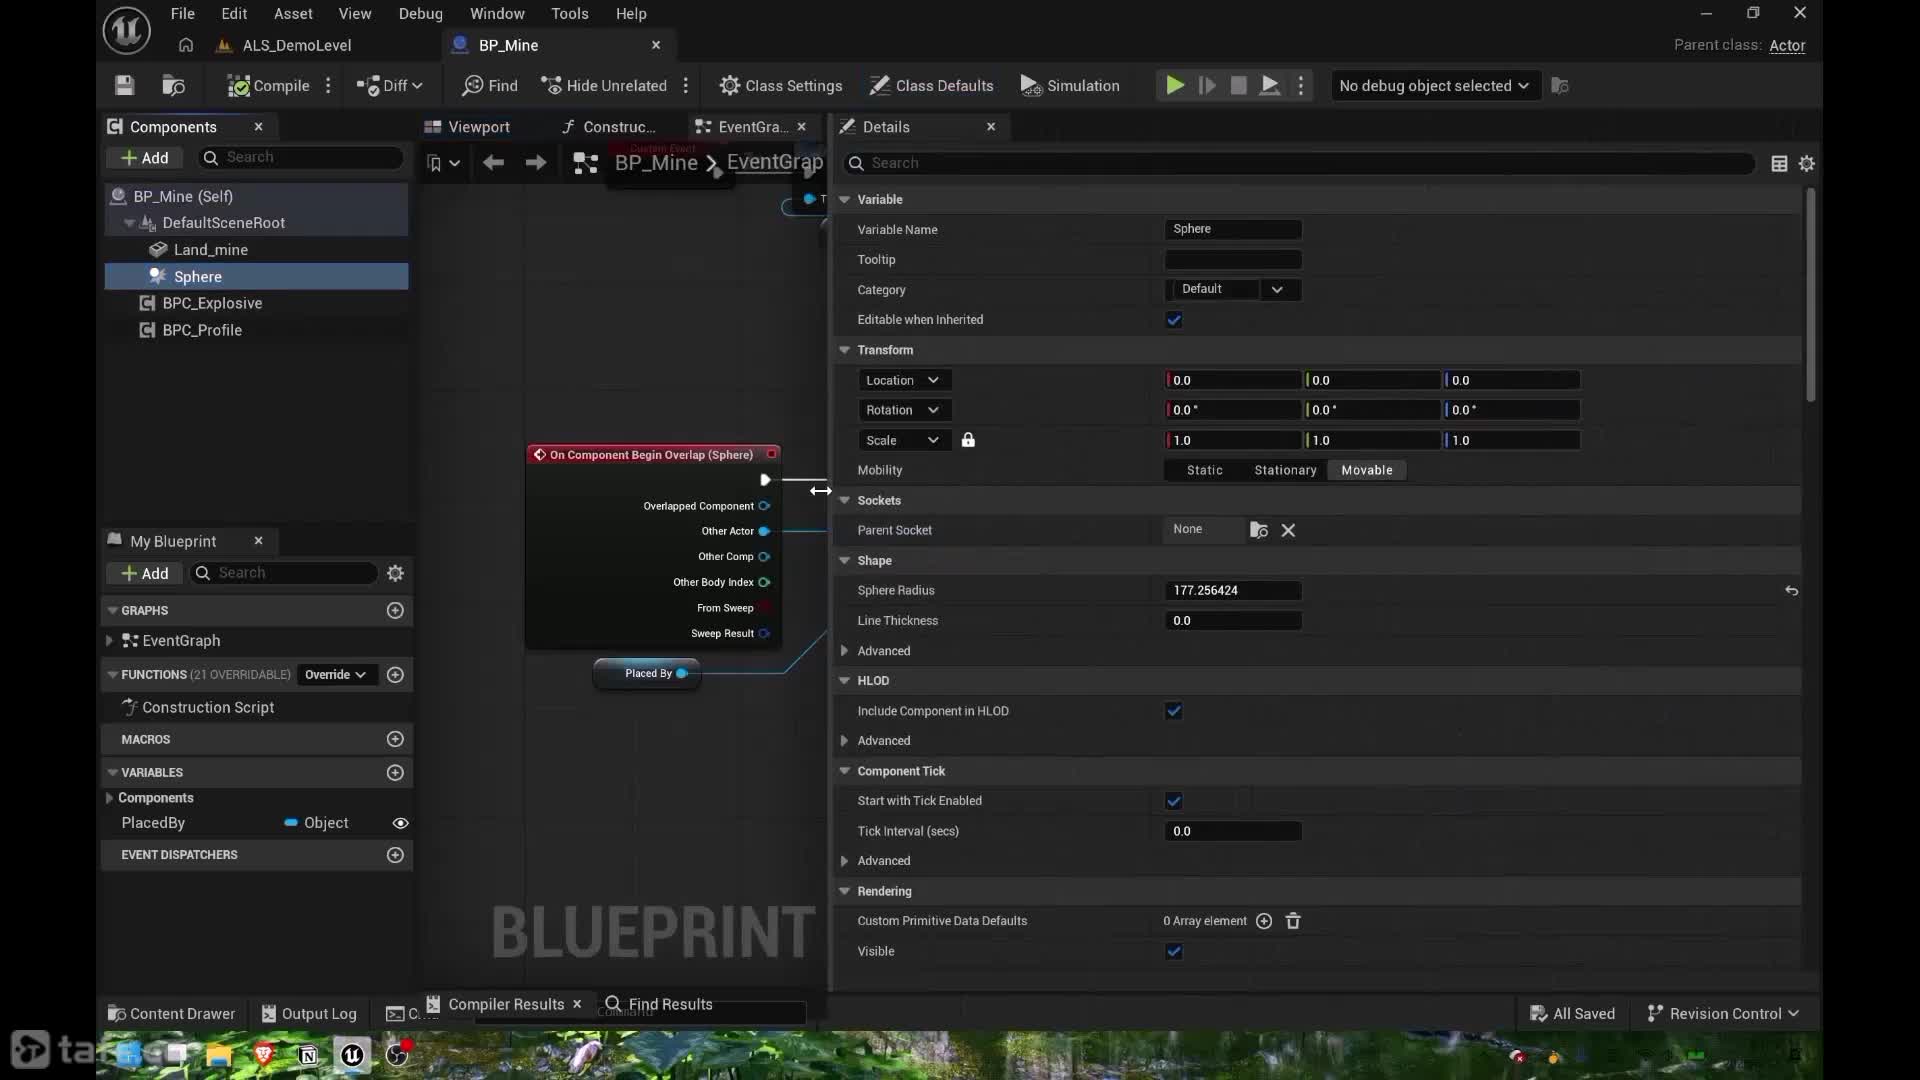1920x1080 pixels.
Task: Collapse the Transform section
Action: 845,350
